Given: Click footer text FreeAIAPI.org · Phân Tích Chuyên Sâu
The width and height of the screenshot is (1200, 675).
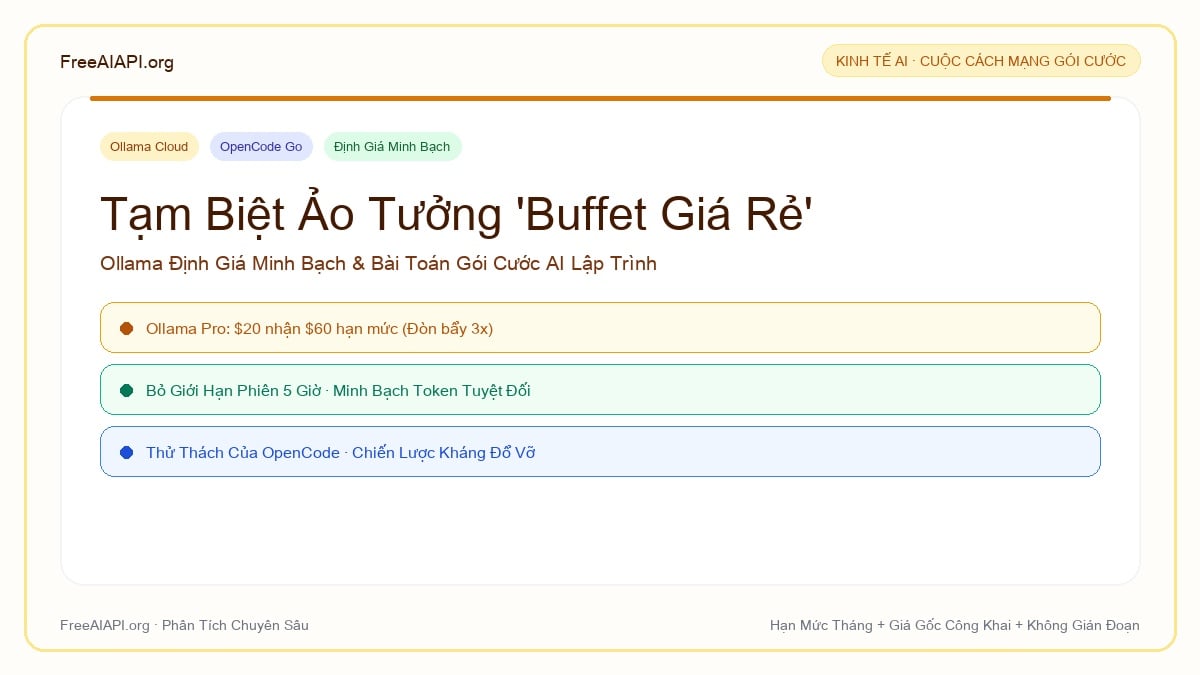Looking at the screenshot, I should [184, 625].
